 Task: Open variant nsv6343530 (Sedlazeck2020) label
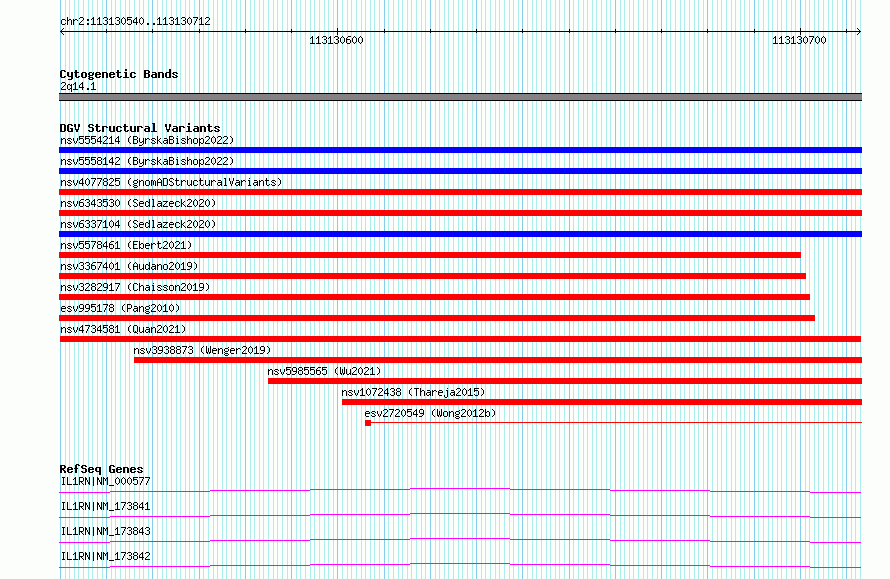click(x=138, y=203)
